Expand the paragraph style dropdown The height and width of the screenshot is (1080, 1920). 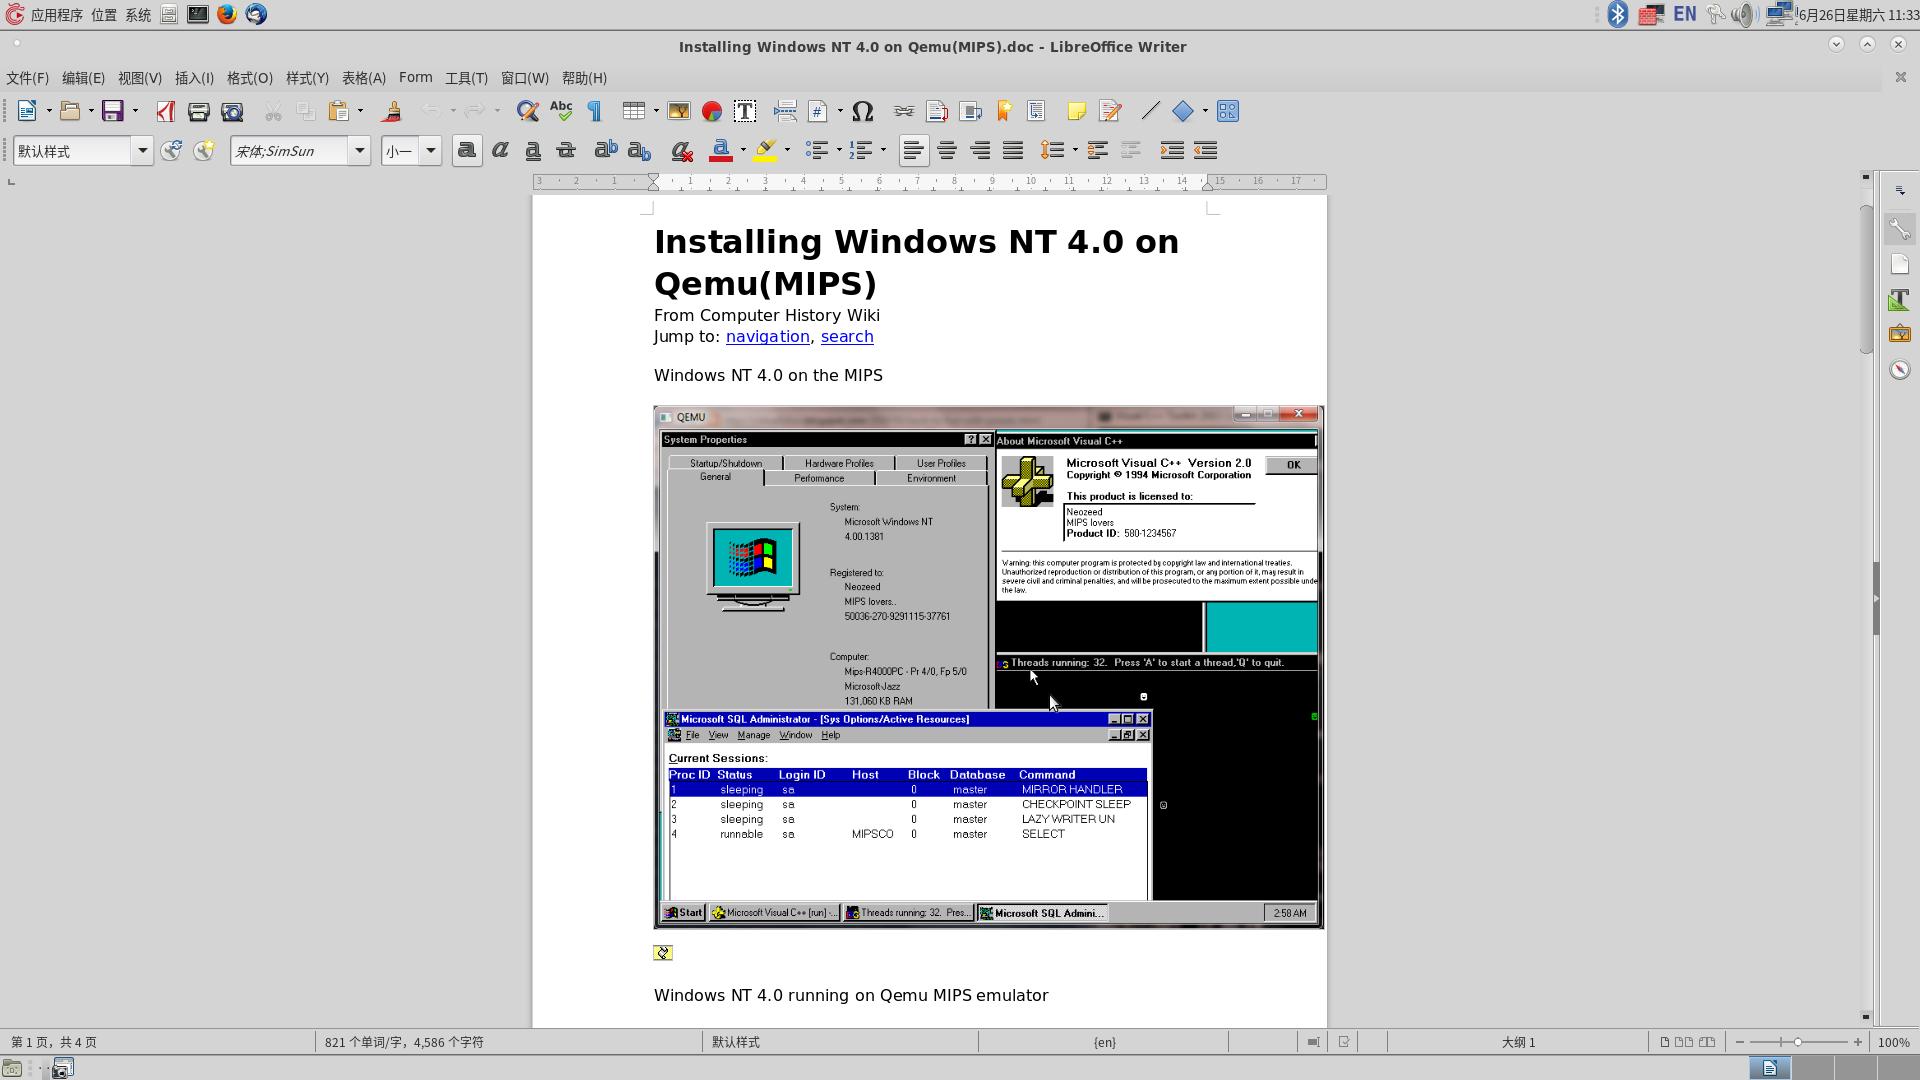point(142,150)
